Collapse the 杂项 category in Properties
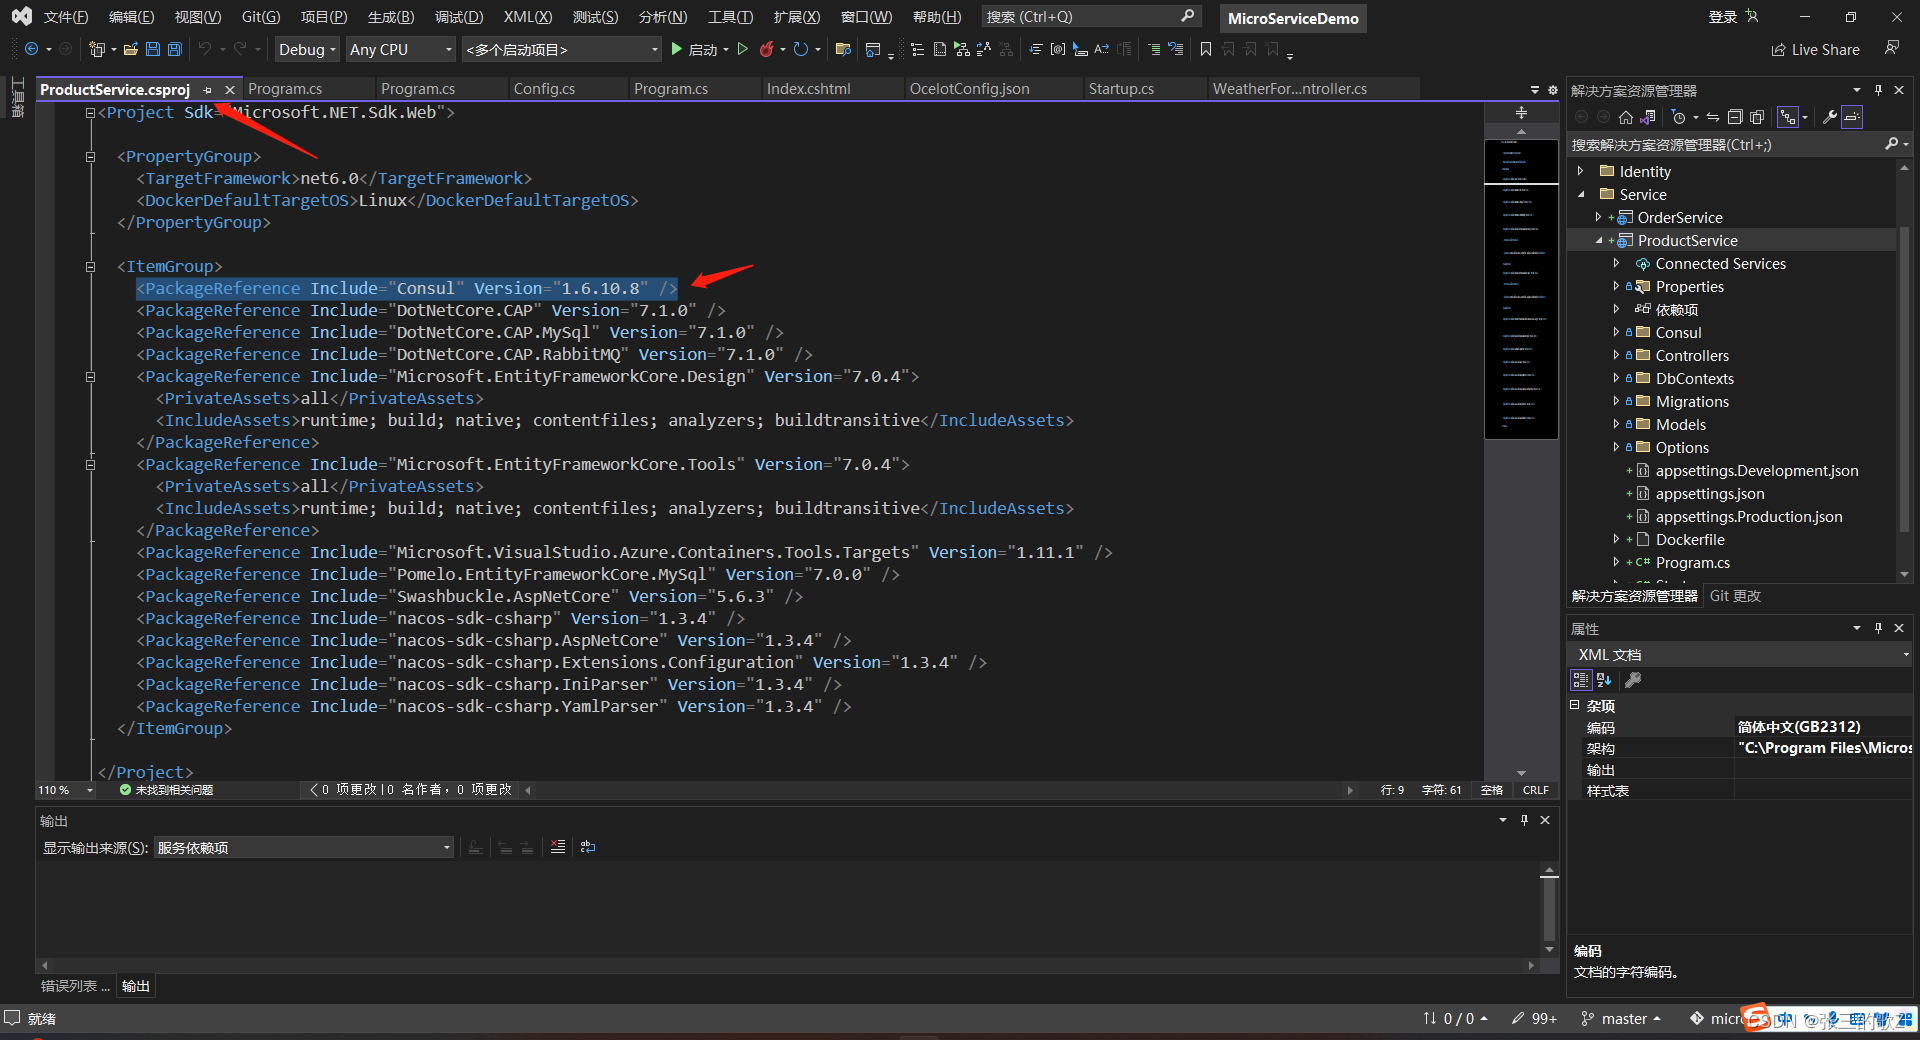The image size is (1920, 1040). pyautogui.click(x=1575, y=705)
